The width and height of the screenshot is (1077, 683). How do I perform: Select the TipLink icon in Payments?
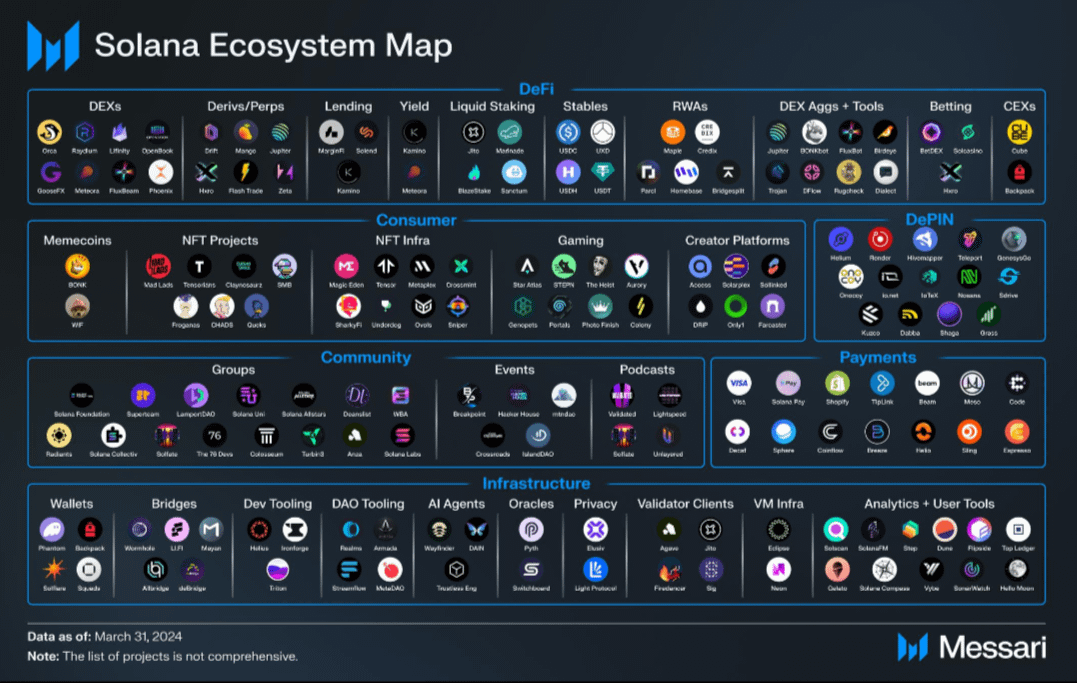[882, 383]
